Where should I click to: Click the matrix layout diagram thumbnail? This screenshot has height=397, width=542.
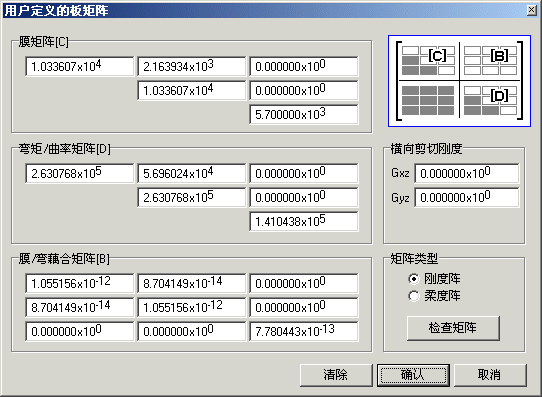pyautogui.click(x=459, y=81)
